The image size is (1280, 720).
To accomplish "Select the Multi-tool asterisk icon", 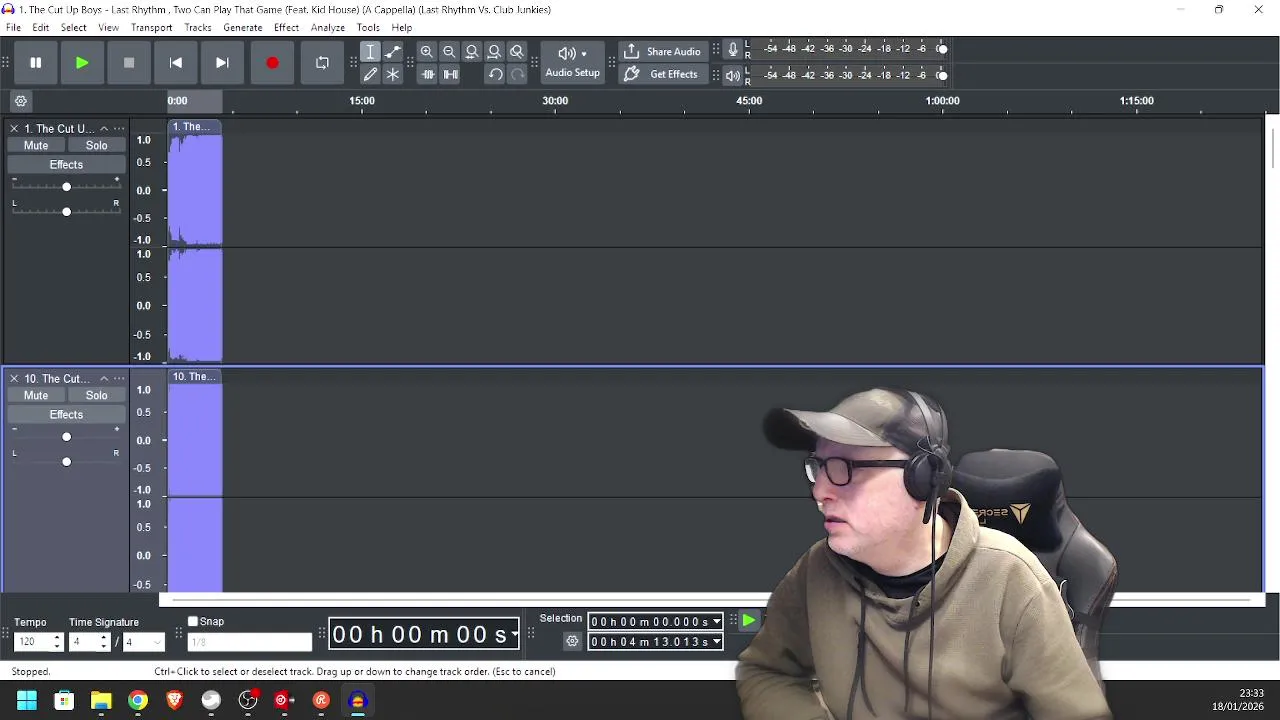I will (393, 74).
